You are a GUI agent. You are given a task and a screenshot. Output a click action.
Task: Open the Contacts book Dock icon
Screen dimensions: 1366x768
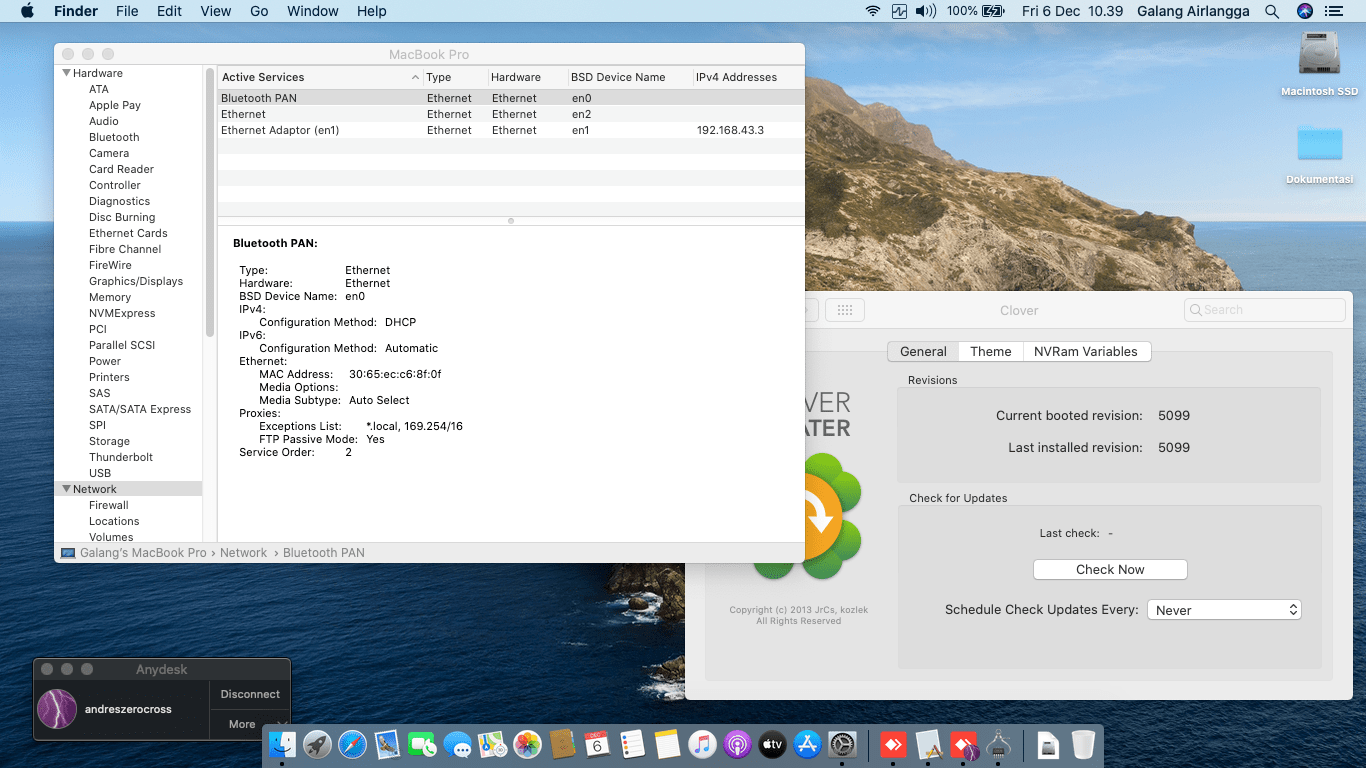(562, 744)
